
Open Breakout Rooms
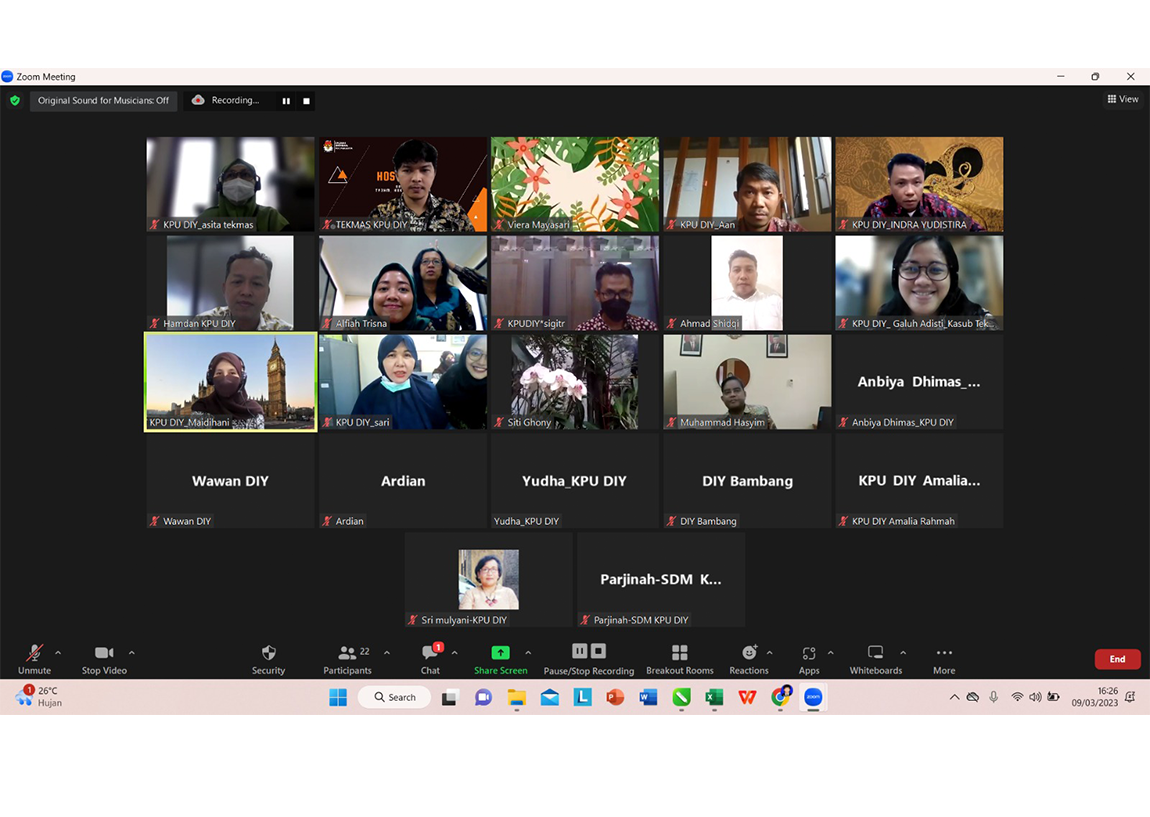point(679,653)
